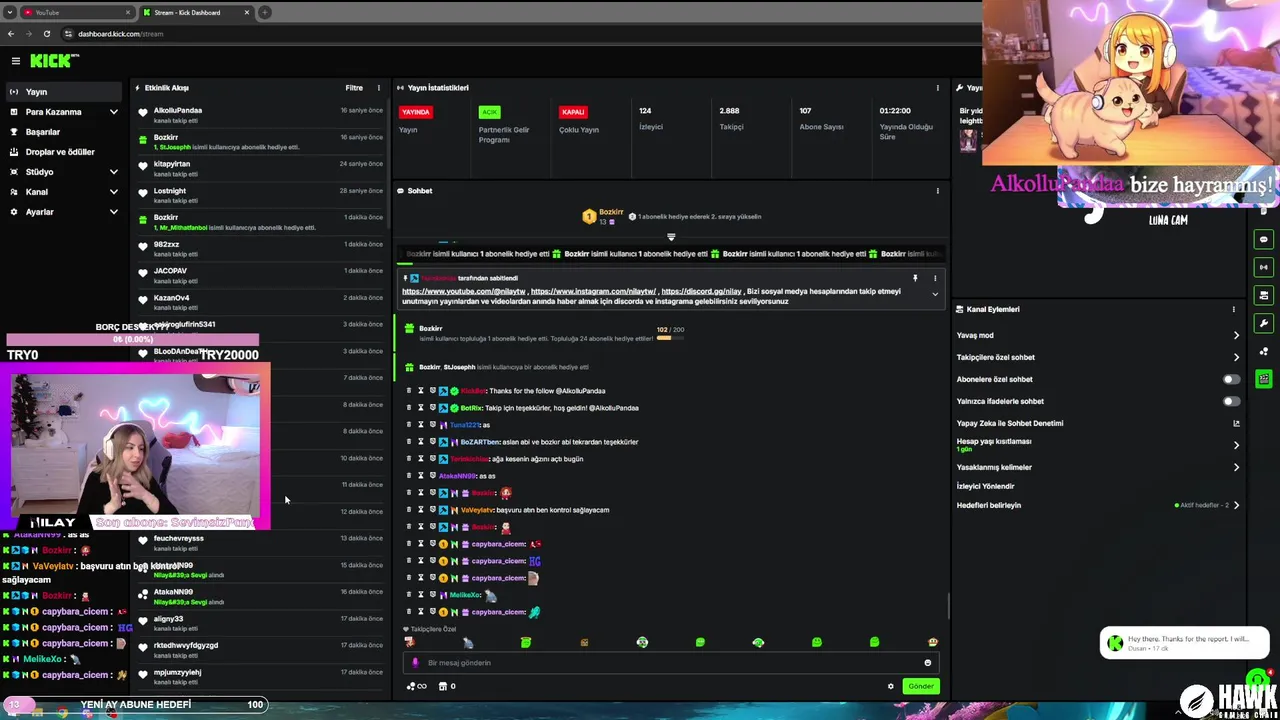Toggle Abonelere özel sohbet switch
Screen dimensions: 1280x720
1232,379
